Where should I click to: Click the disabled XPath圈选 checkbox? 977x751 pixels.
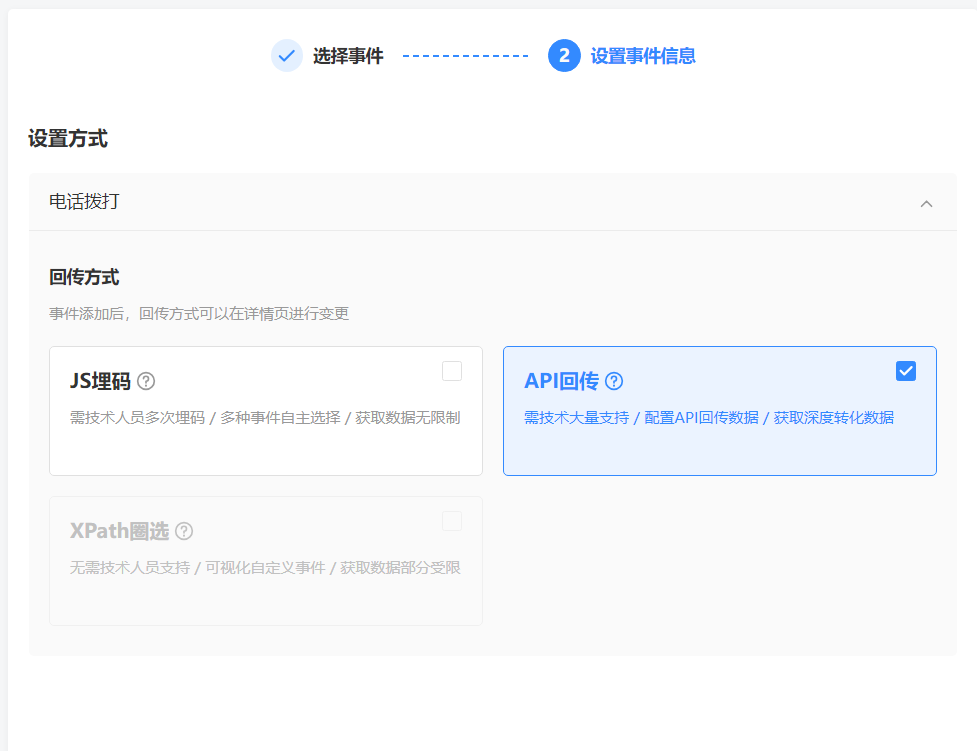(x=452, y=521)
